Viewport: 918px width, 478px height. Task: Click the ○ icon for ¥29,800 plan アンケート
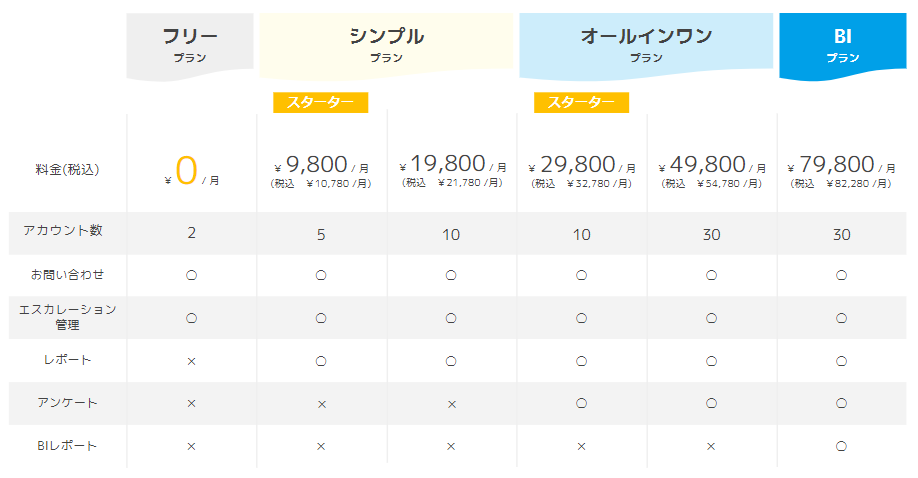tap(581, 403)
